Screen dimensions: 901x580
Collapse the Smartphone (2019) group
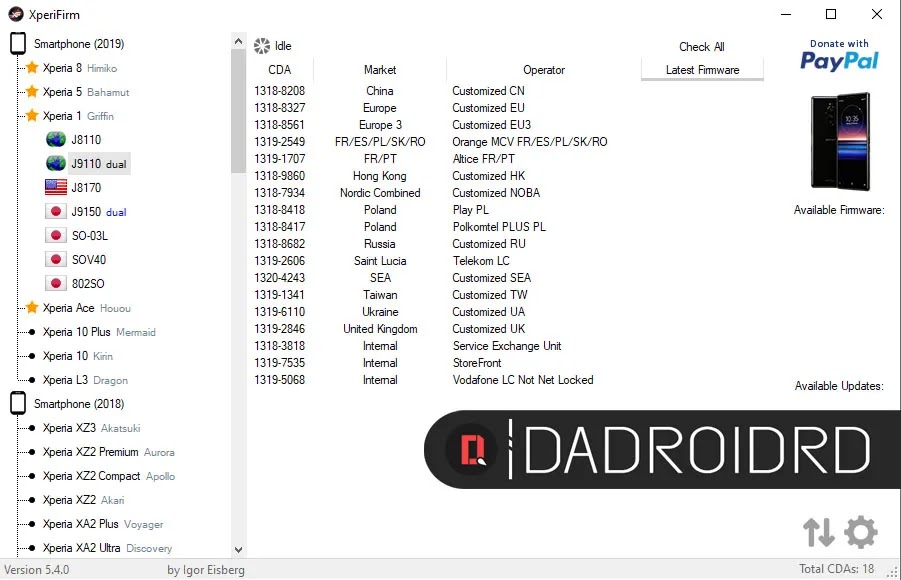click(x=79, y=44)
